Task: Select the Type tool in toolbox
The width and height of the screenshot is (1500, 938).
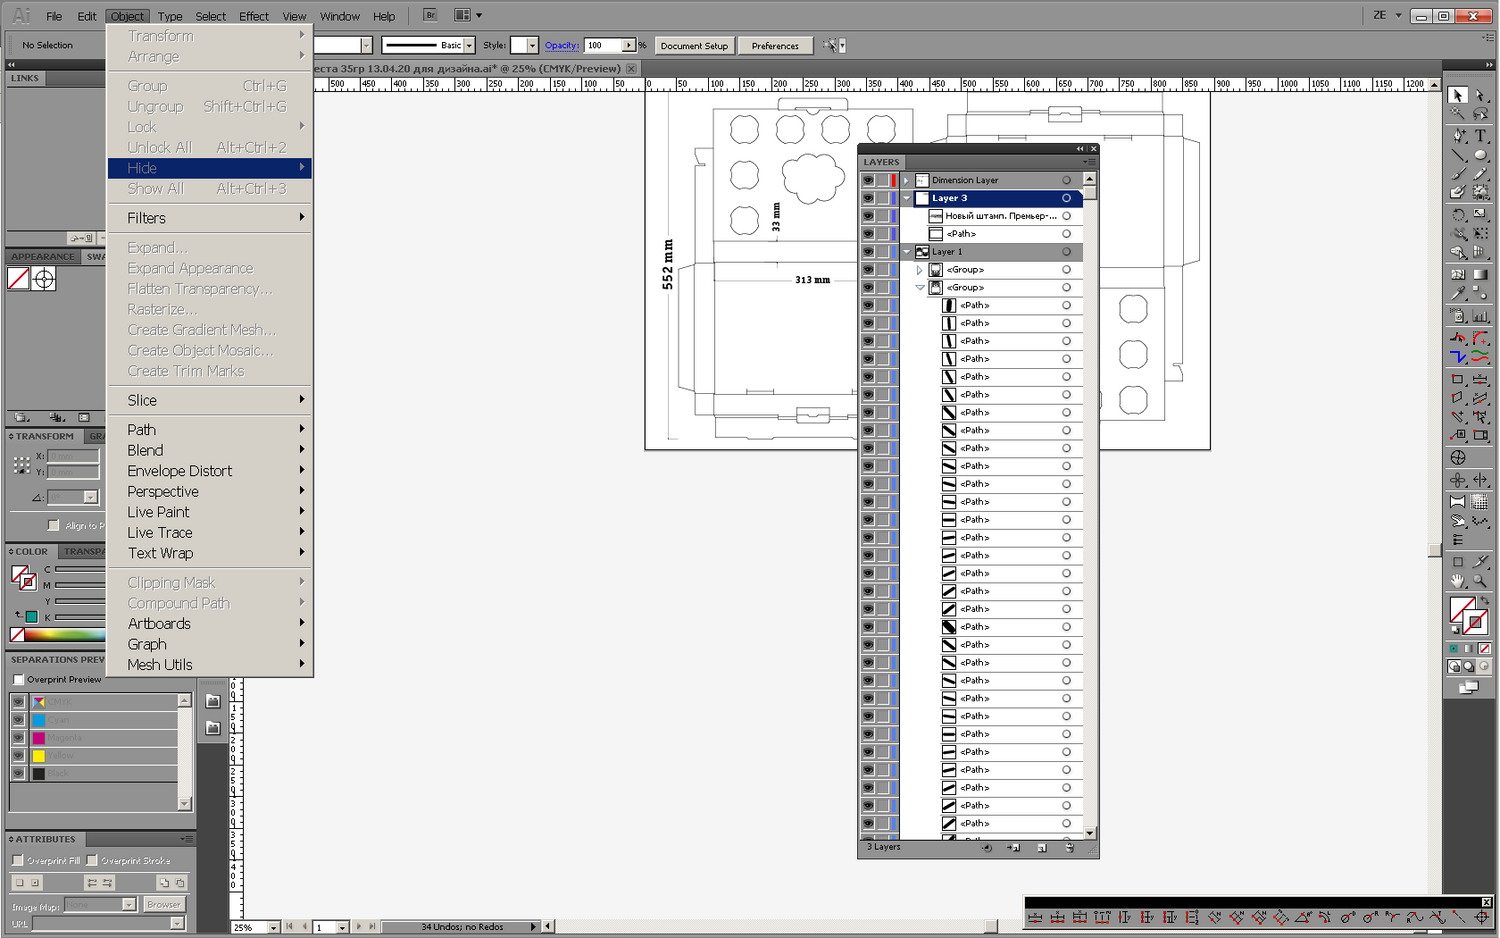Action: [x=1480, y=136]
